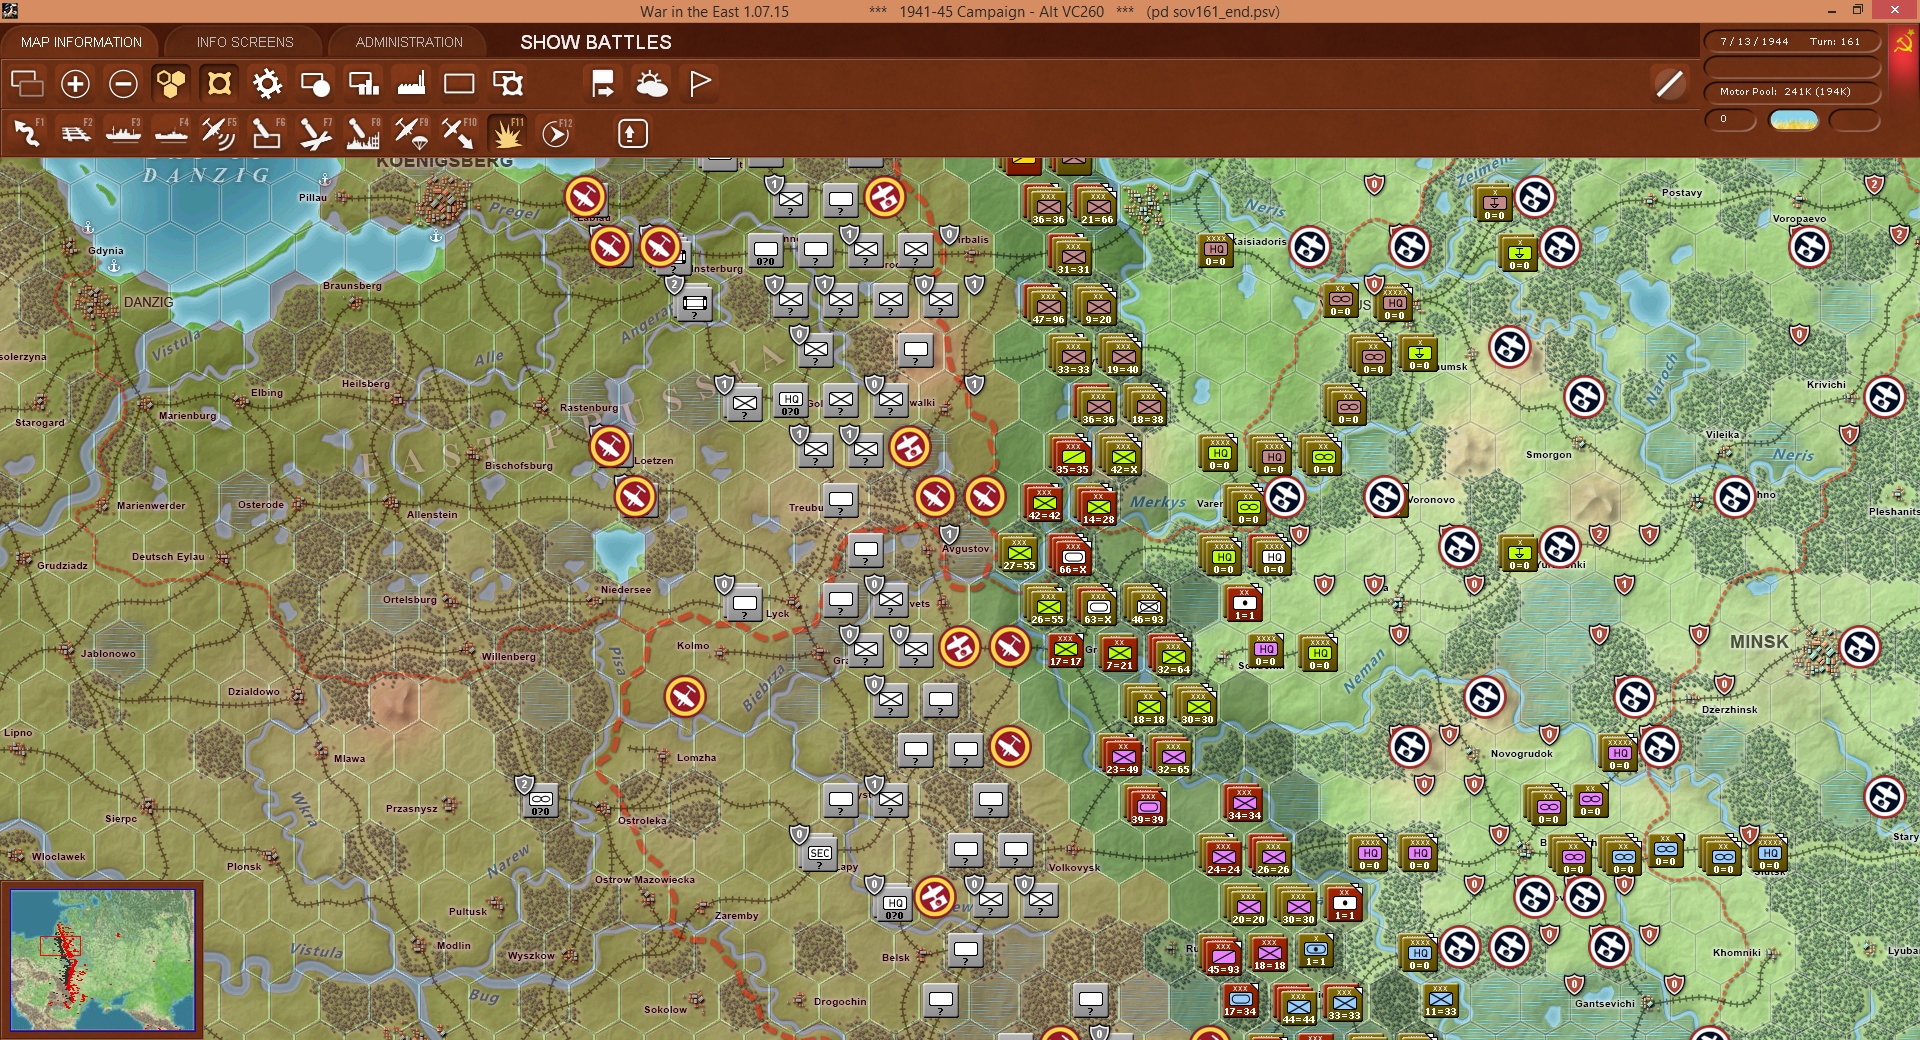Switch to the INFO SCREENS tab
This screenshot has width=1920, height=1040.
click(245, 42)
